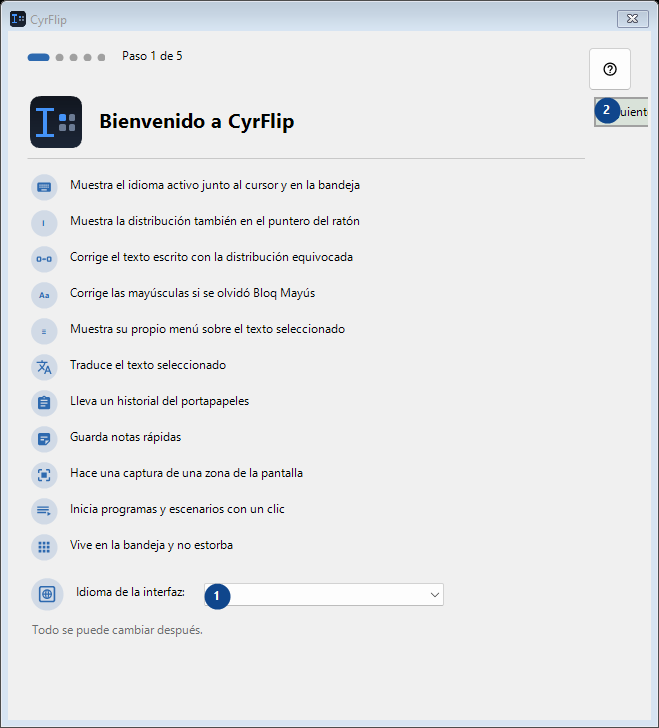This screenshot has width=659, height=728.
Task: Close the CyrFlip window
Action: coord(633,19)
